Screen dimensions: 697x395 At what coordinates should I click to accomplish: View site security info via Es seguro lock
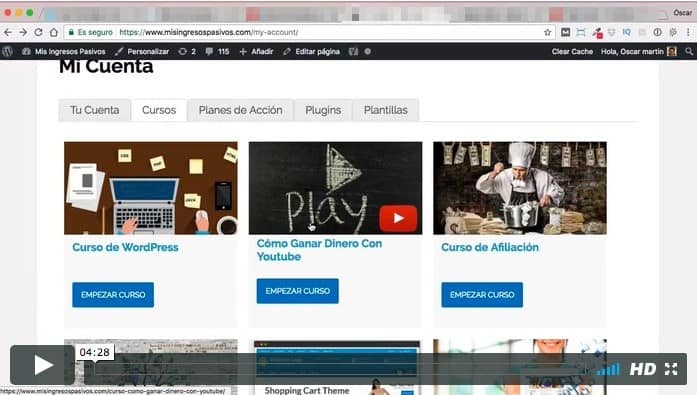coord(91,32)
